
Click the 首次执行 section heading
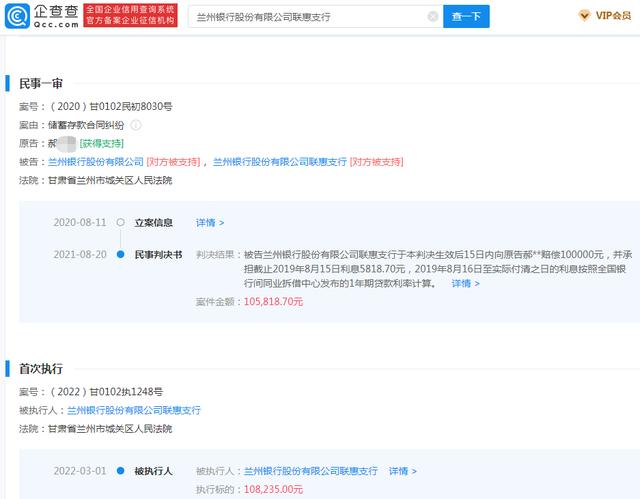tap(41, 369)
